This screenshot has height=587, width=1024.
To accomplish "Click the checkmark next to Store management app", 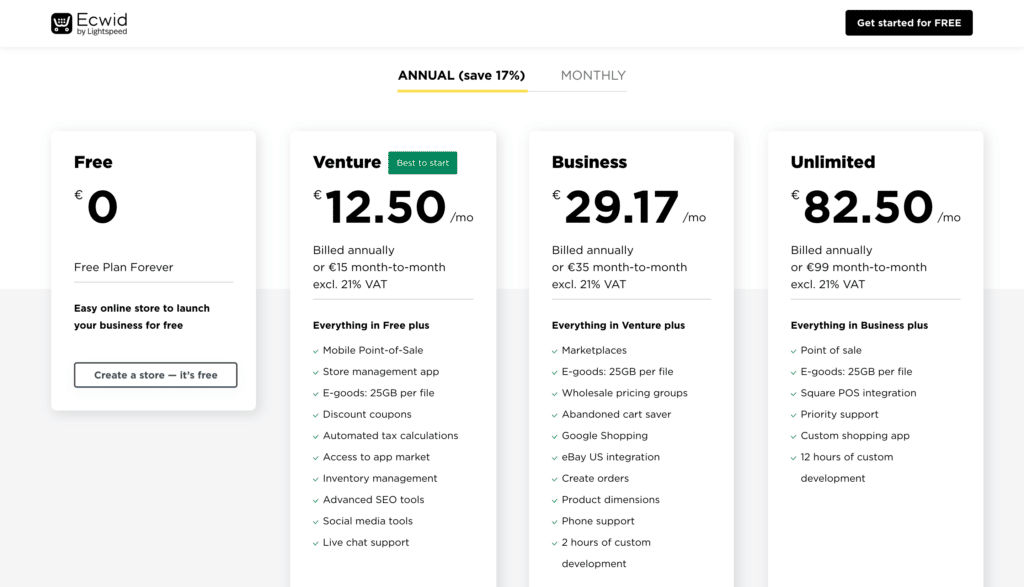I will coord(315,373).
